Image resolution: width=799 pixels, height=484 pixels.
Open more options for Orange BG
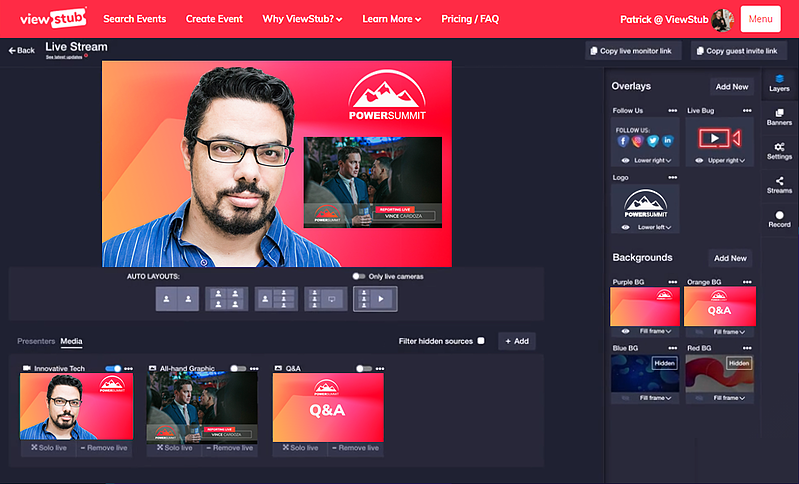[747, 282]
